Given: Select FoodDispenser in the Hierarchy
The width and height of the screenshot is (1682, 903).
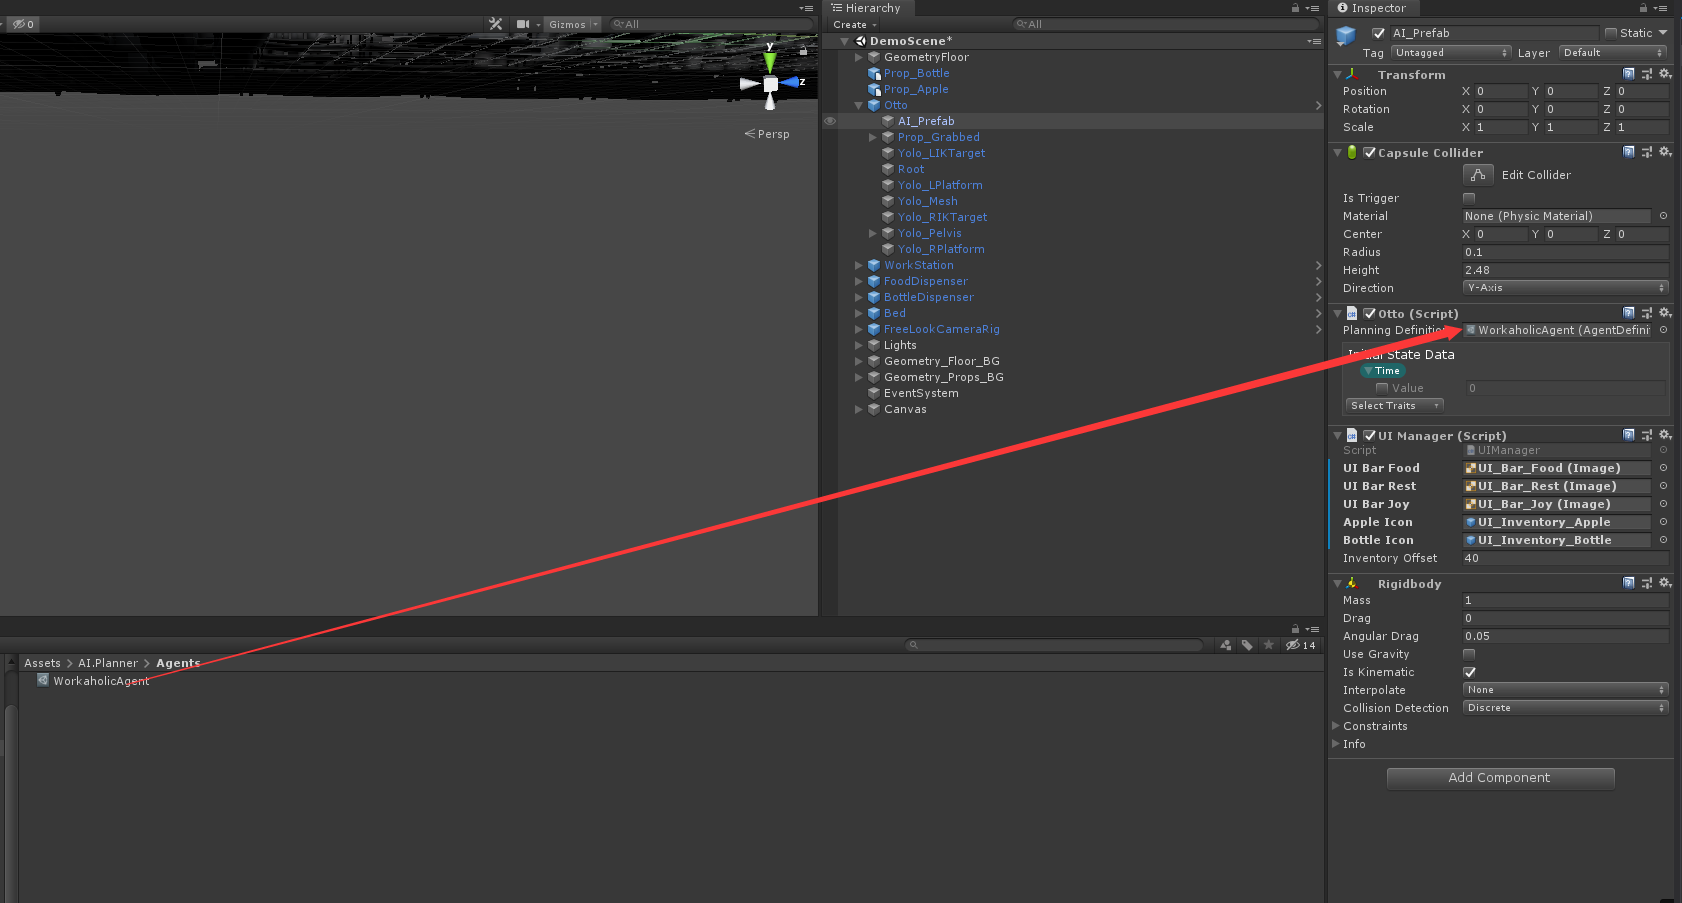Looking at the screenshot, I should click(926, 281).
